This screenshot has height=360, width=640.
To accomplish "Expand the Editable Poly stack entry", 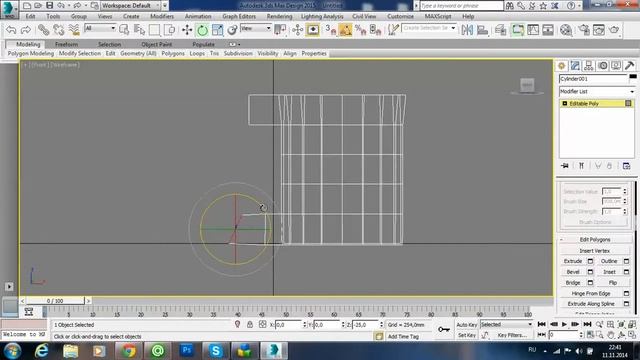I will tap(565, 104).
